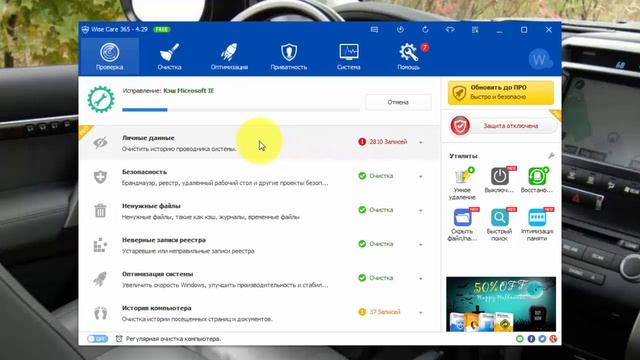The width and height of the screenshot is (640, 360).
Task: Open the Восстановление green utility icon
Action: (537, 180)
